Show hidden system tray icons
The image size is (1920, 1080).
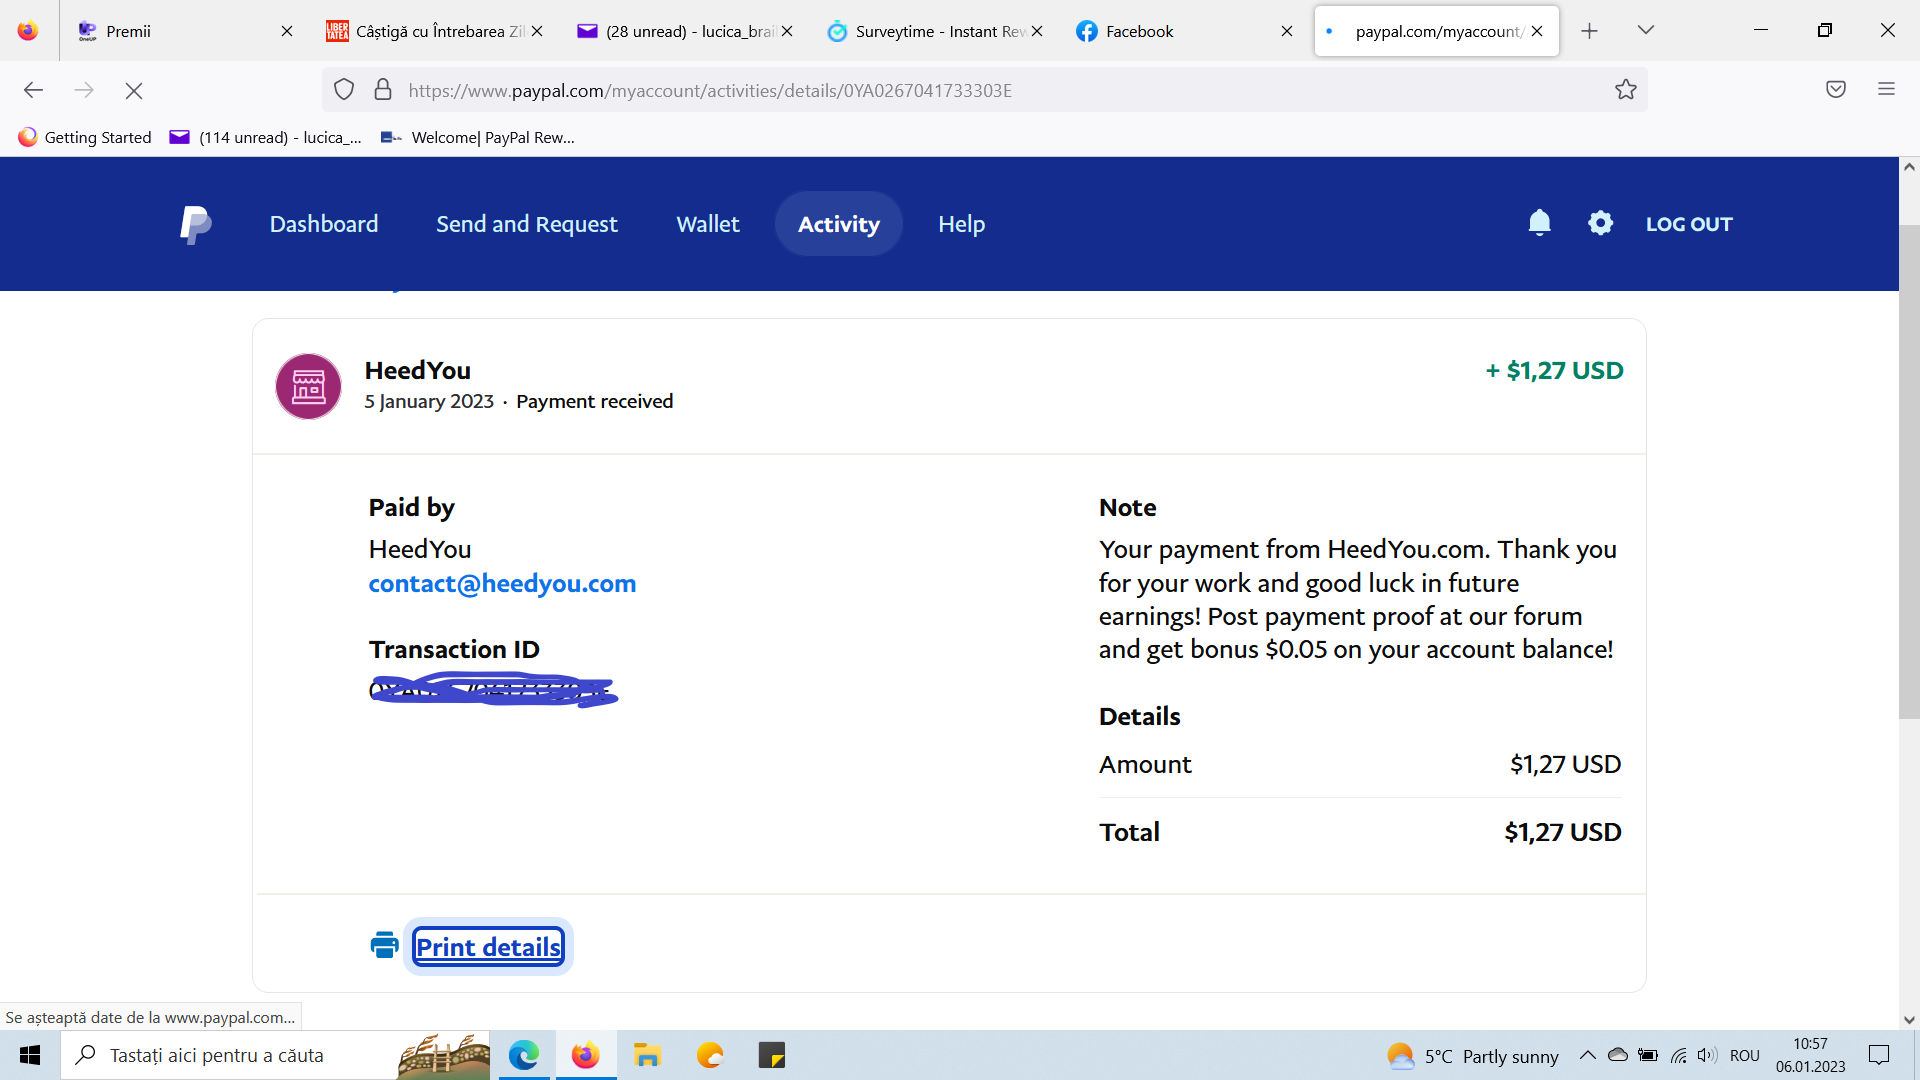[1587, 1055]
